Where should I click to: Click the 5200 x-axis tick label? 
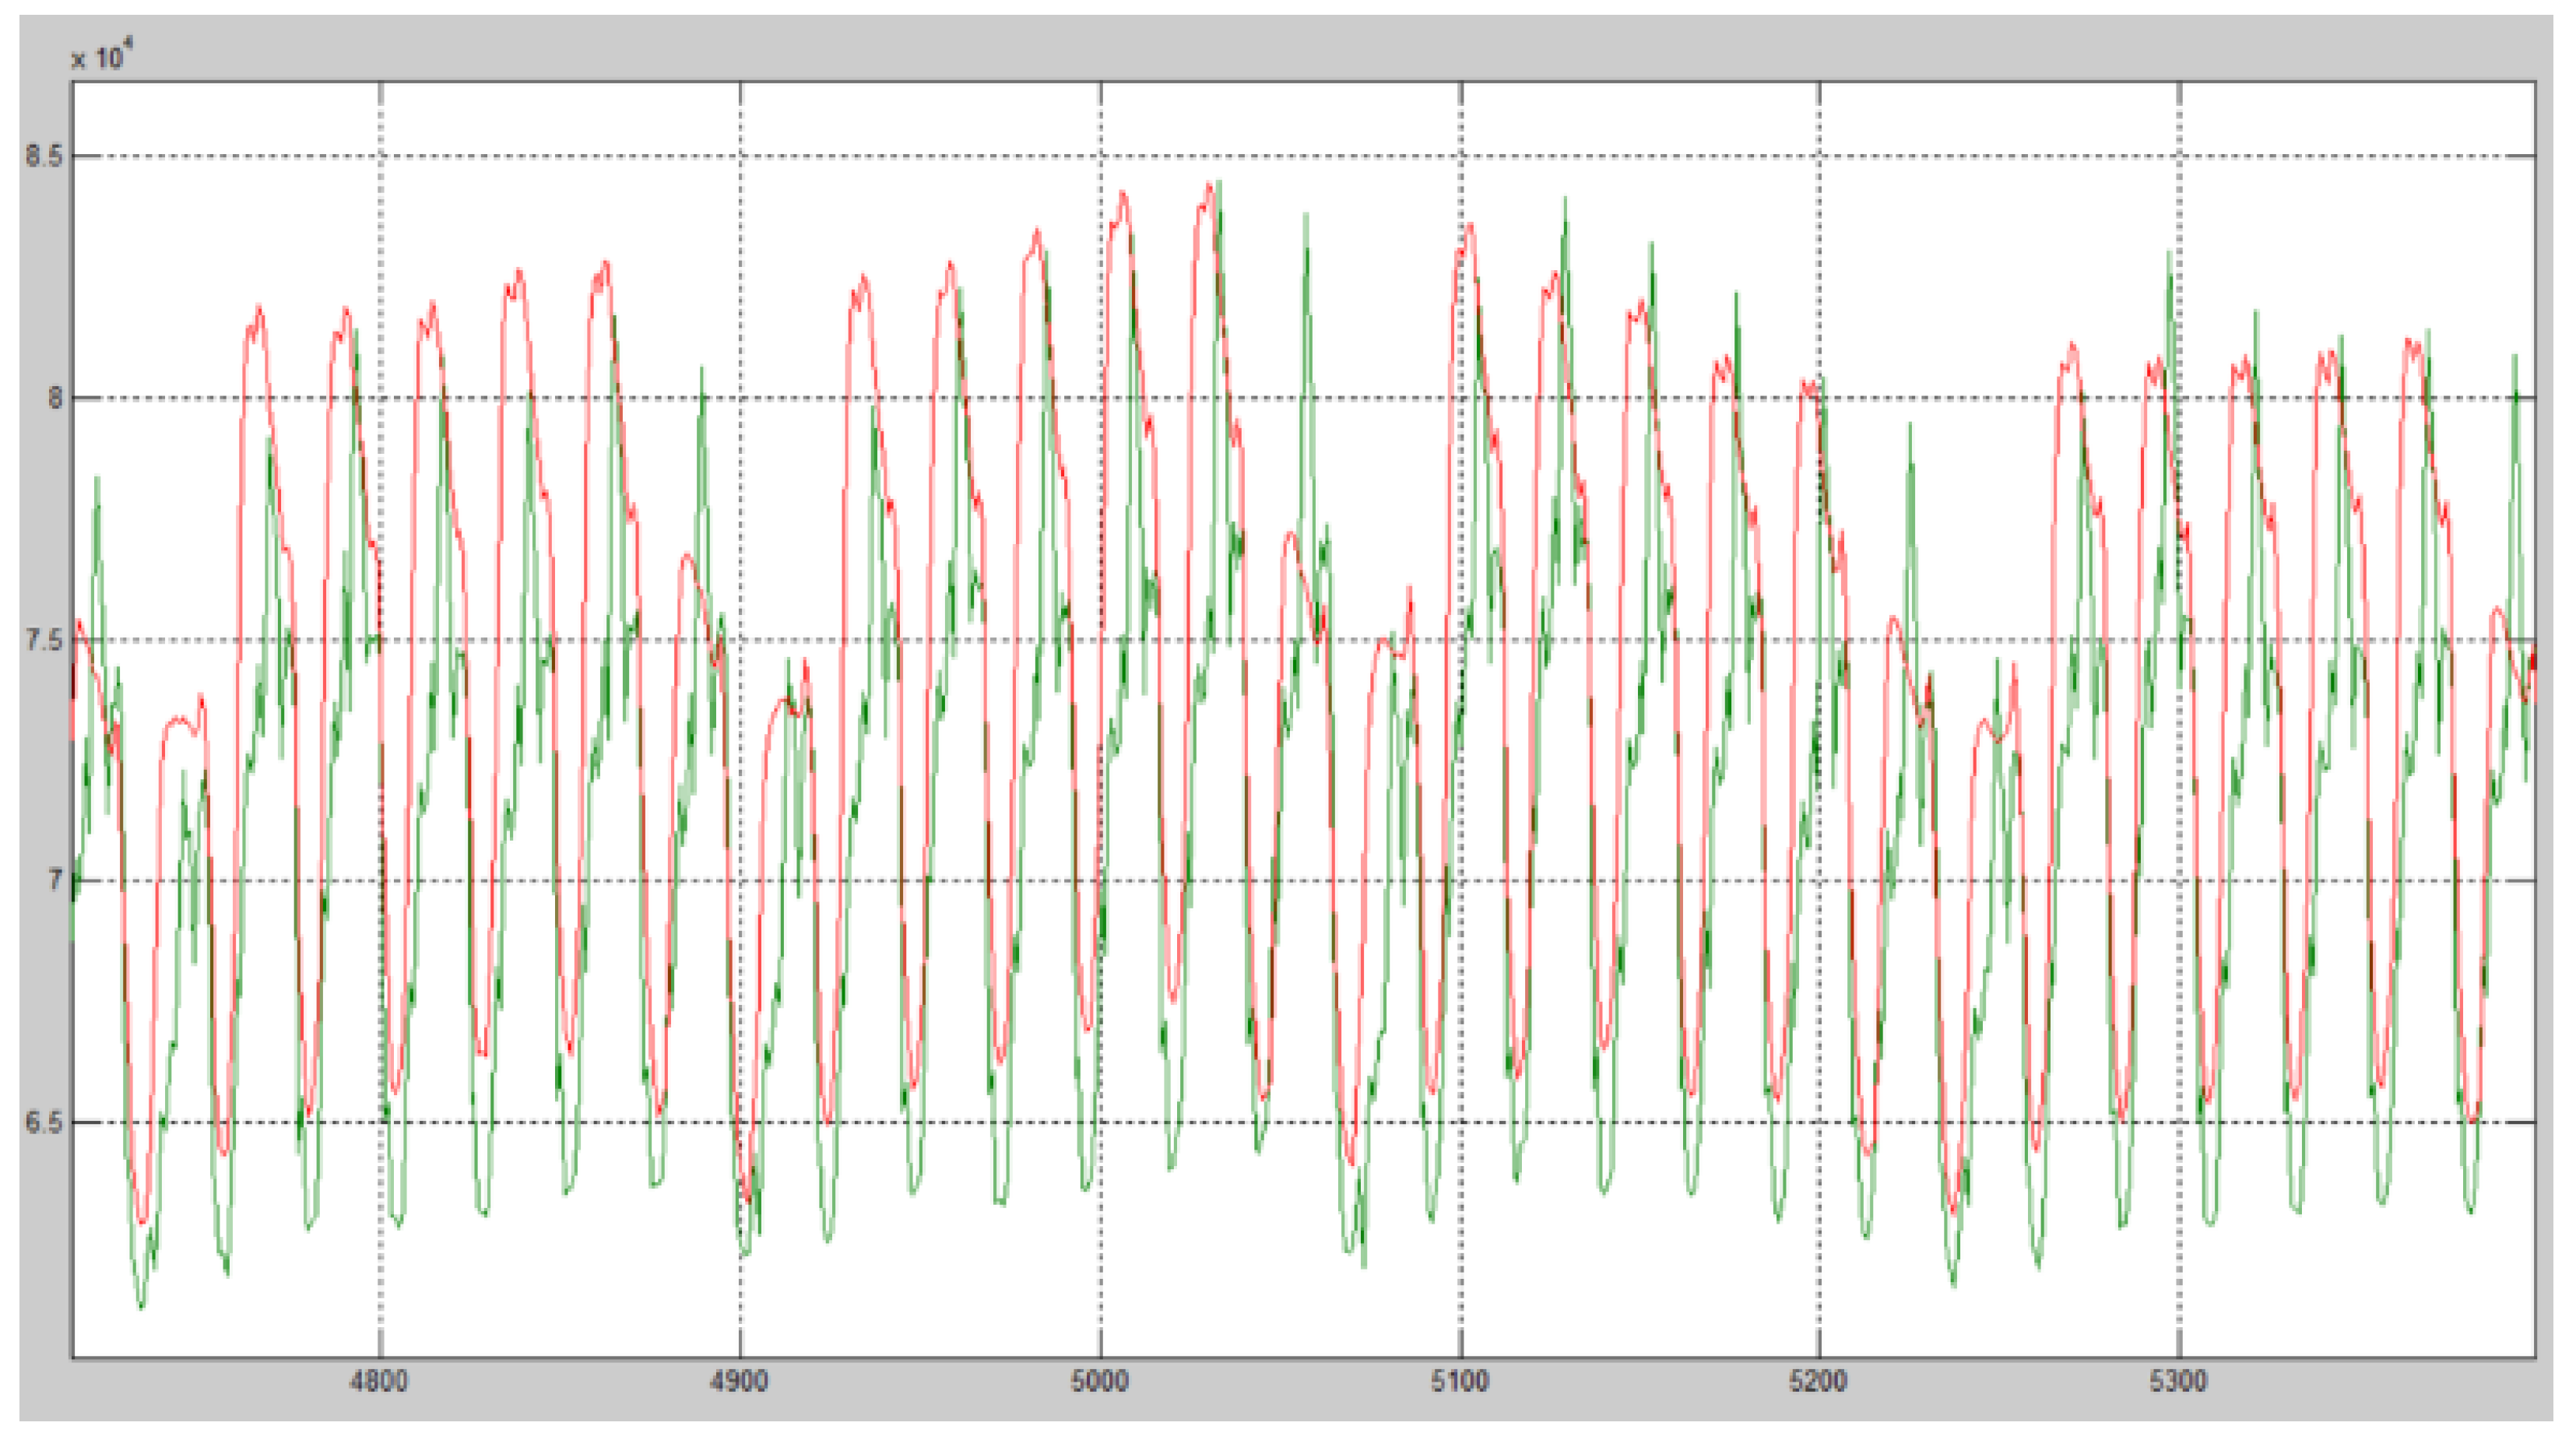1818,1381
